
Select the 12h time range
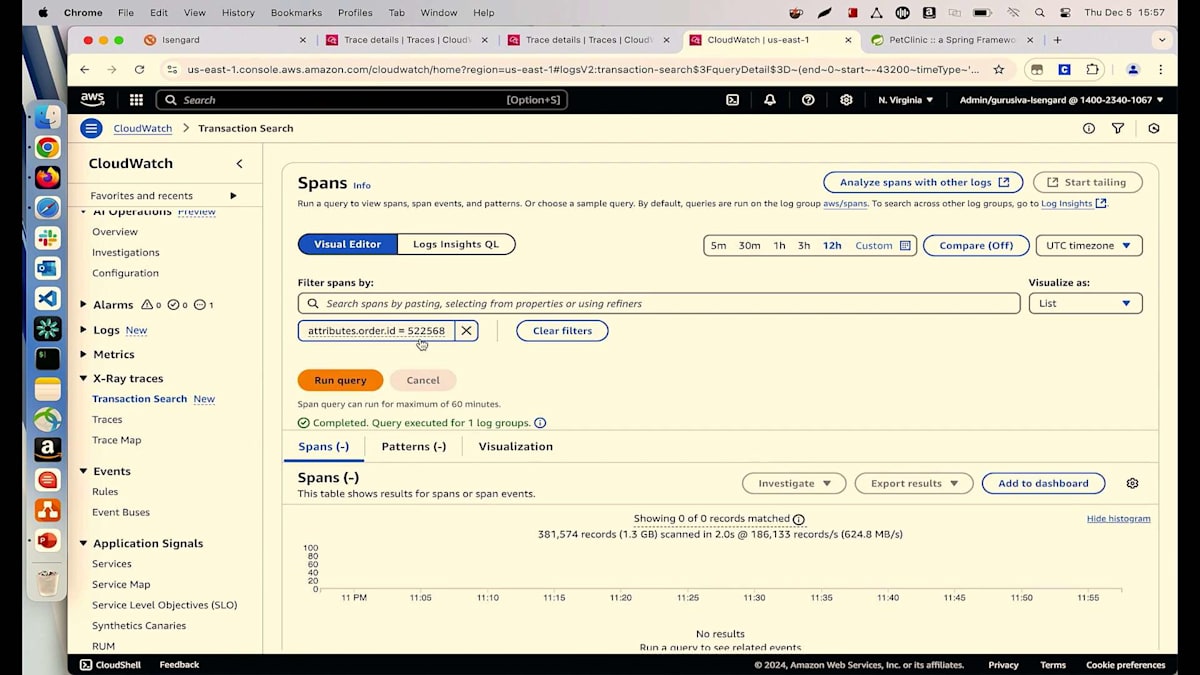(x=832, y=246)
